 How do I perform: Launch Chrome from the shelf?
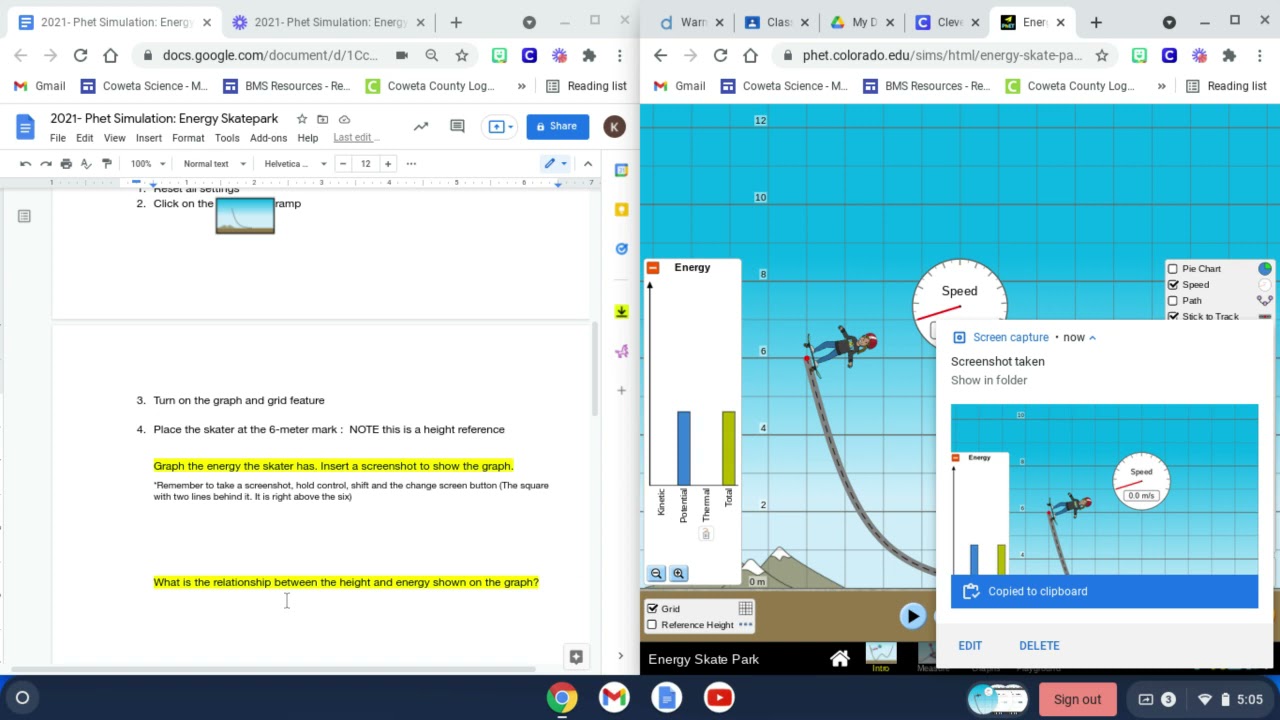click(x=562, y=698)
